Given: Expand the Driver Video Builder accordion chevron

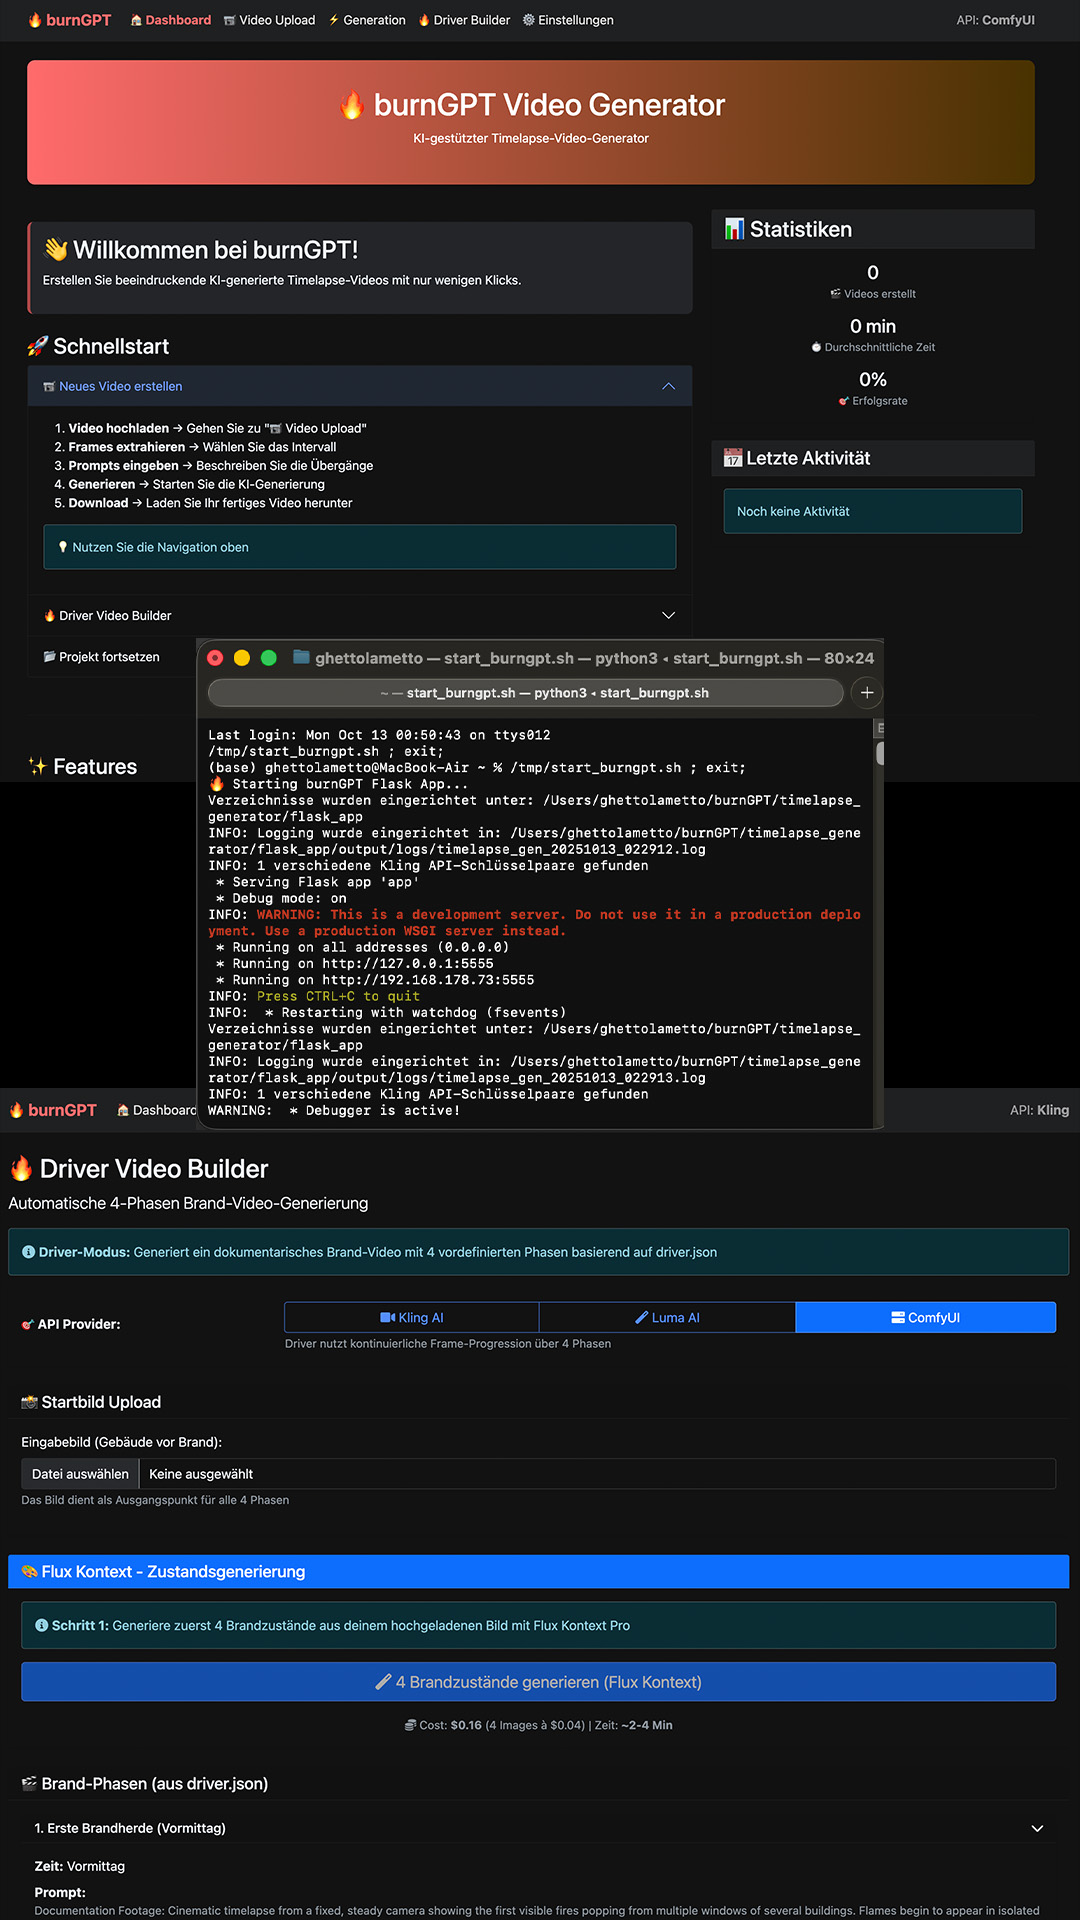Looking at the screenshot, I should [x=668, y=615].
